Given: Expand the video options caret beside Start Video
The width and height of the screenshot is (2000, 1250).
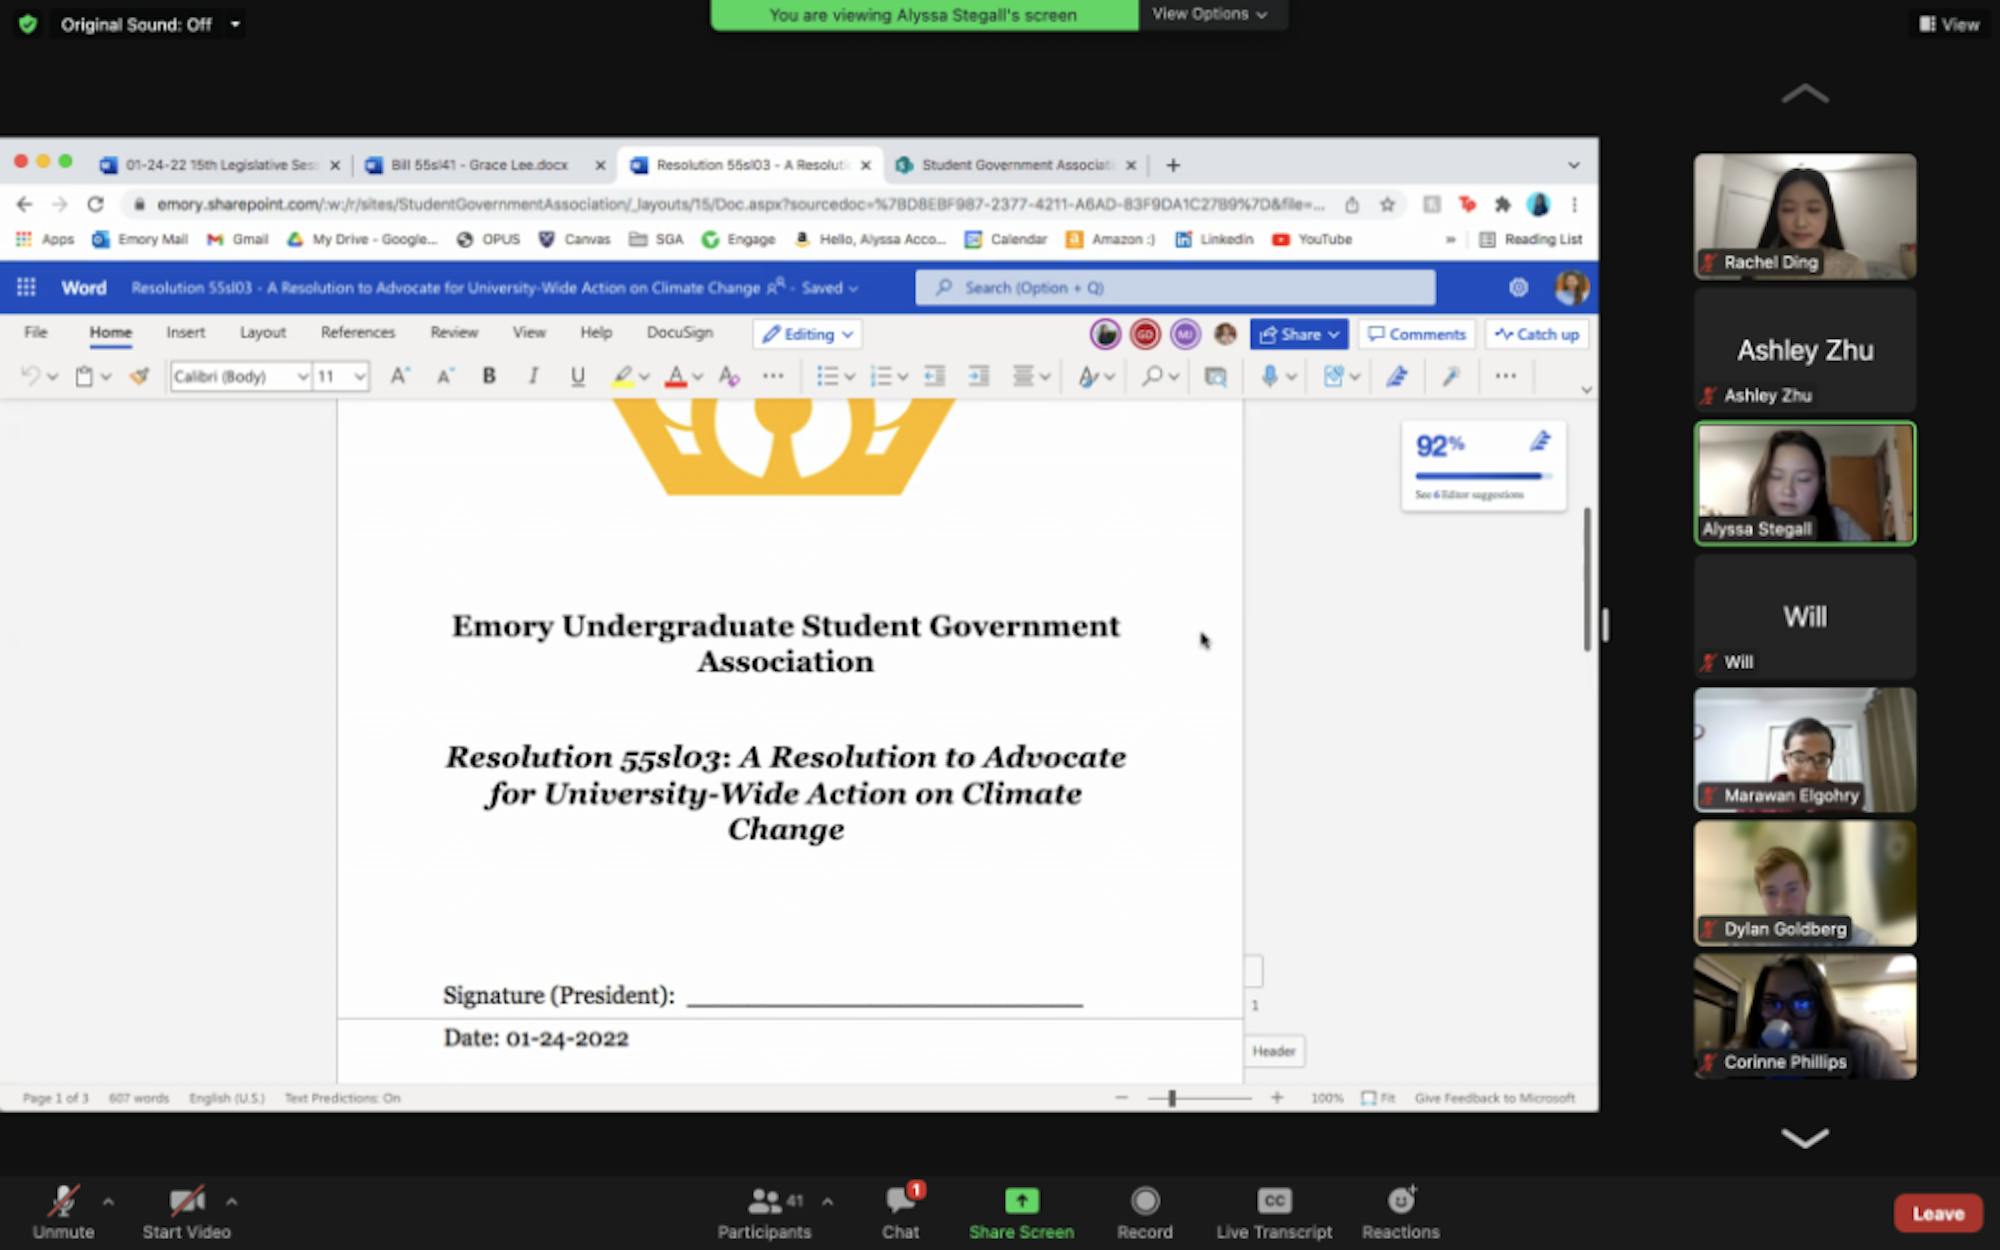Looking at the screenshot, I should coord(231,1201).
